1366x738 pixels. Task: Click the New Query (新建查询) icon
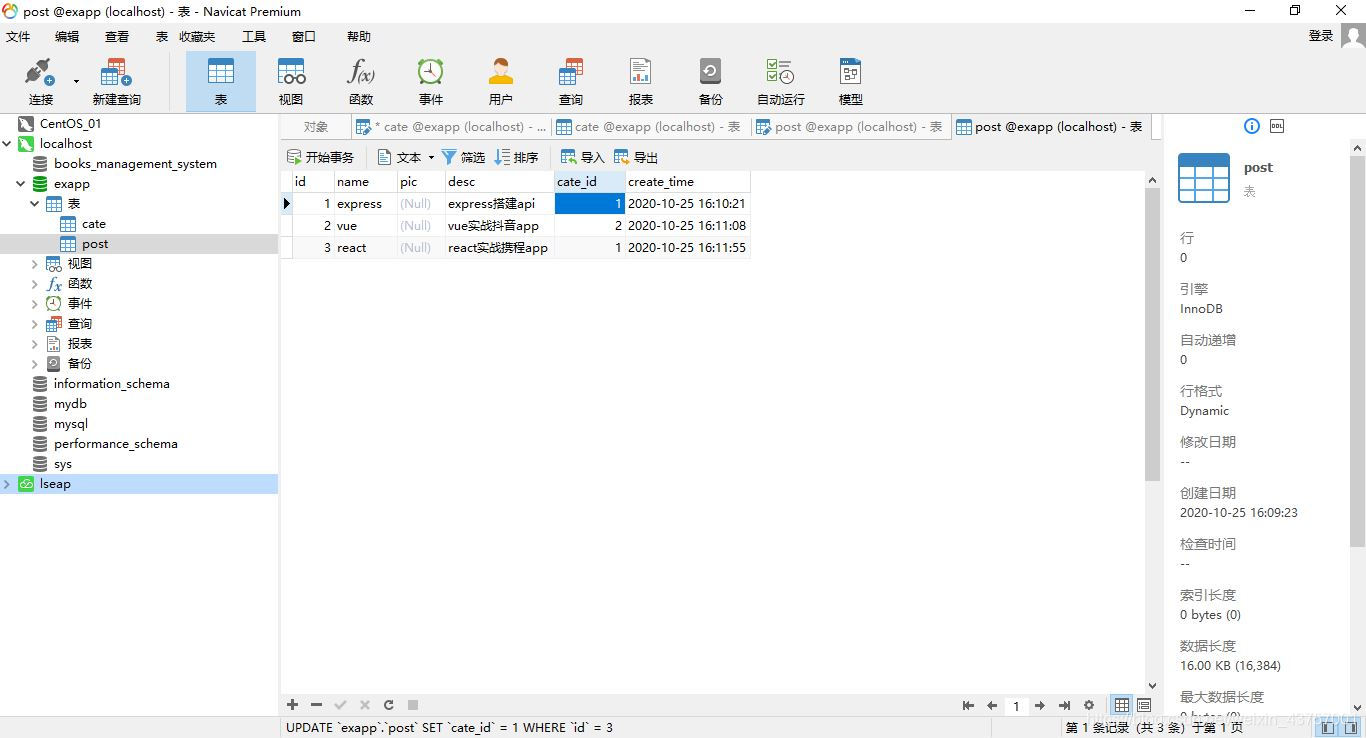pyautogui.click(x=116, y=82)
